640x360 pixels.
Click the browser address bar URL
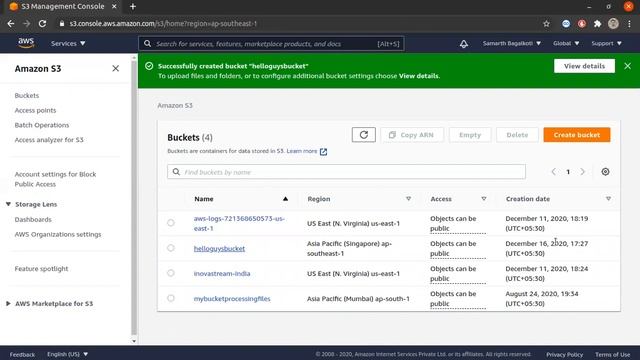[163, 24]
